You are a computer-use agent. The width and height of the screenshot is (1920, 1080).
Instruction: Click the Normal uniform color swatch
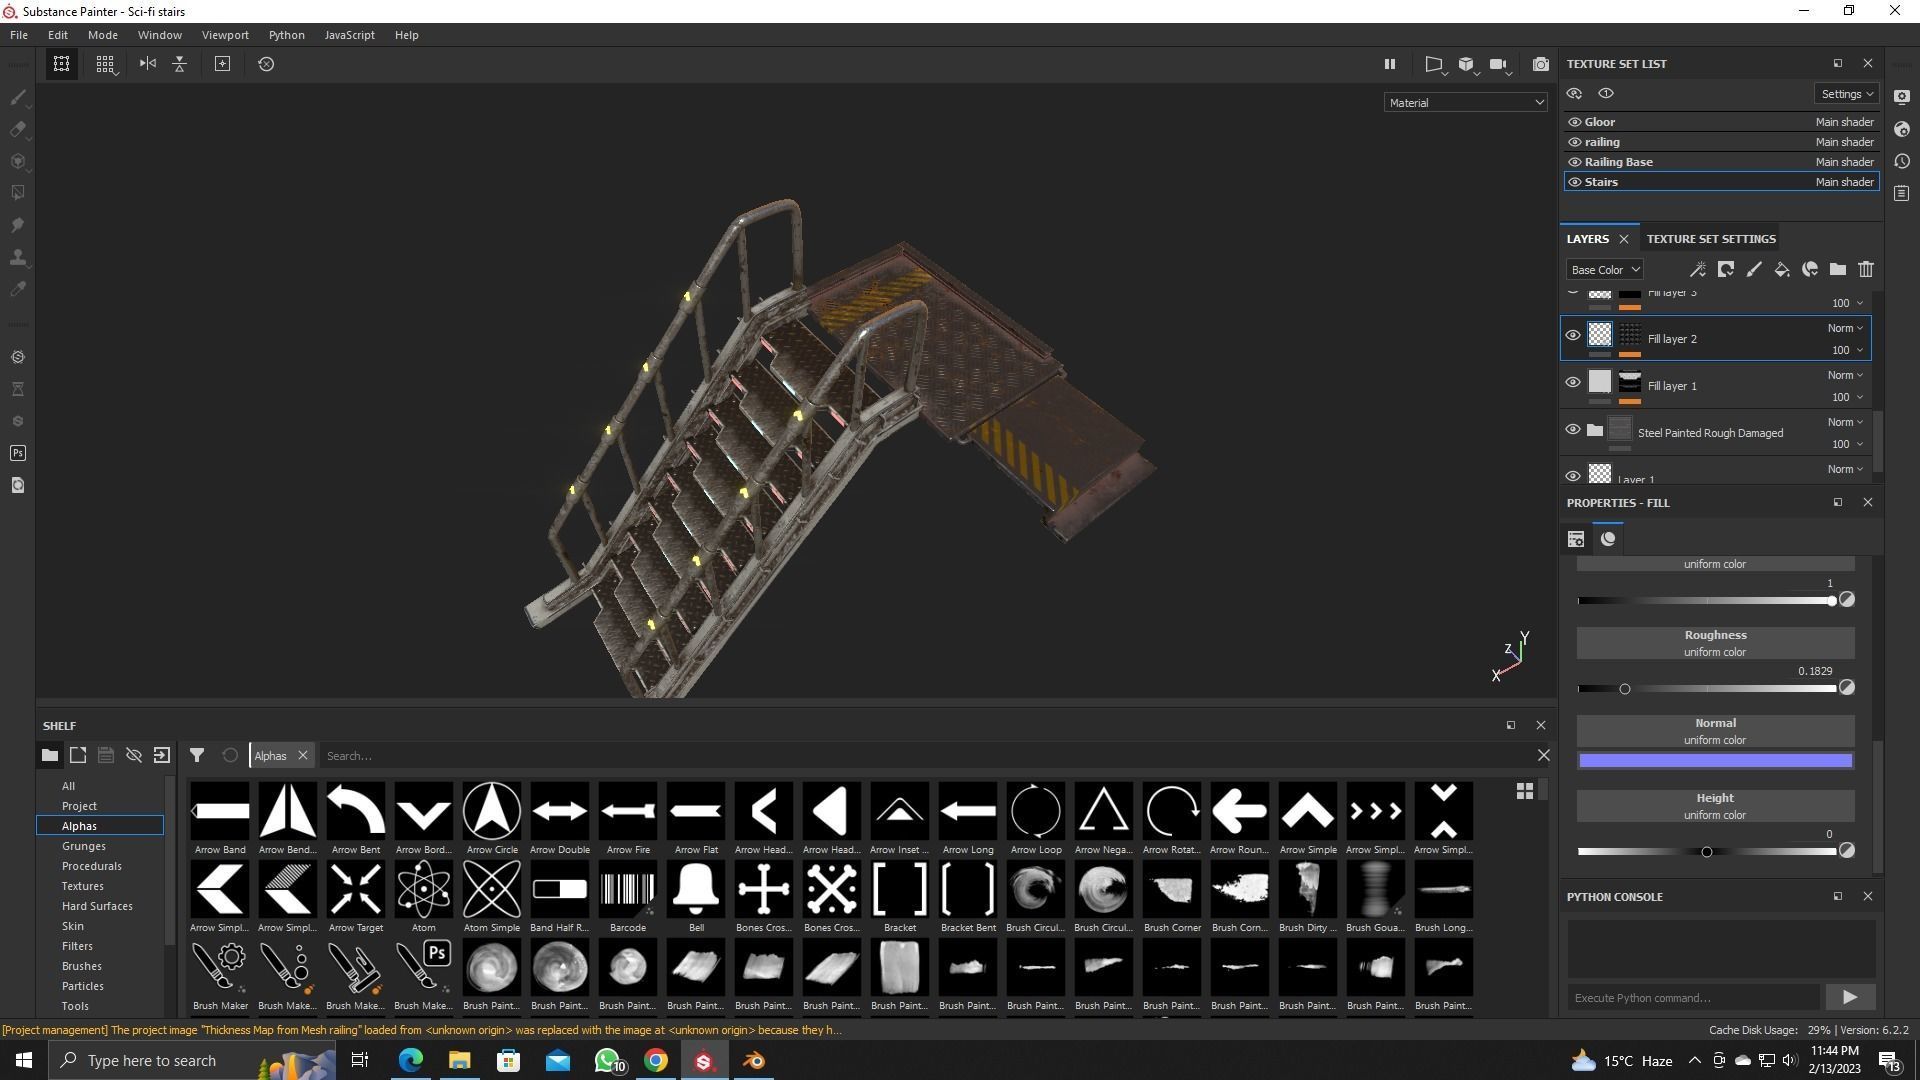pyautogui.click(x=1715, y=761)
